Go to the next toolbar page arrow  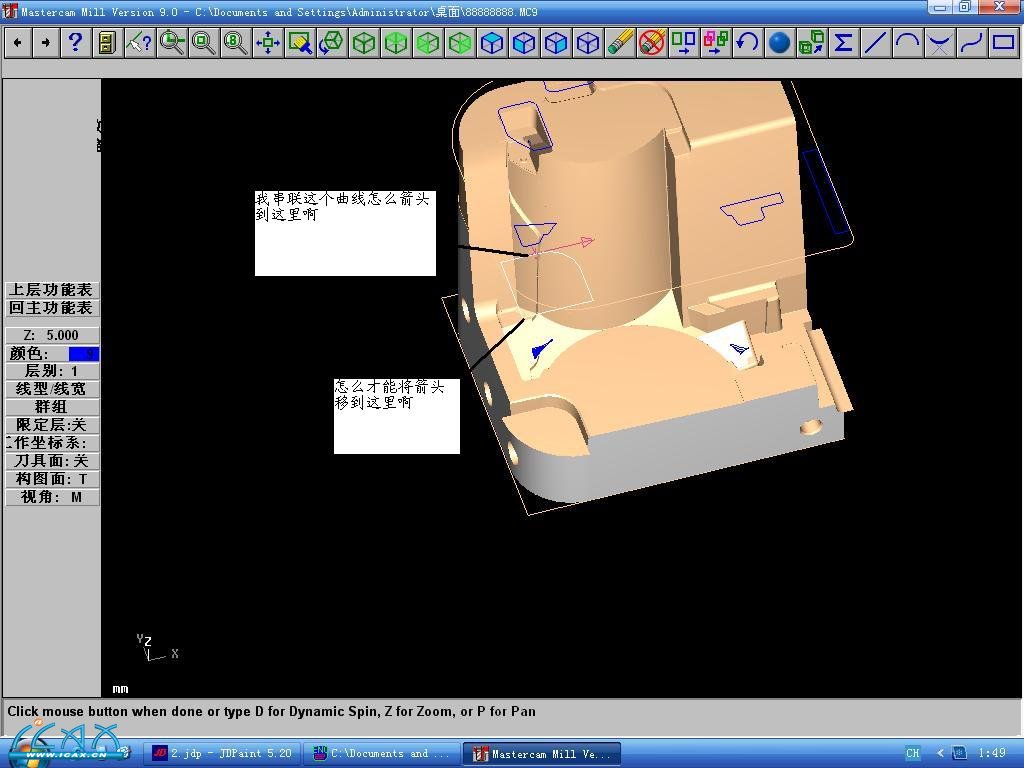click(45, 43)
